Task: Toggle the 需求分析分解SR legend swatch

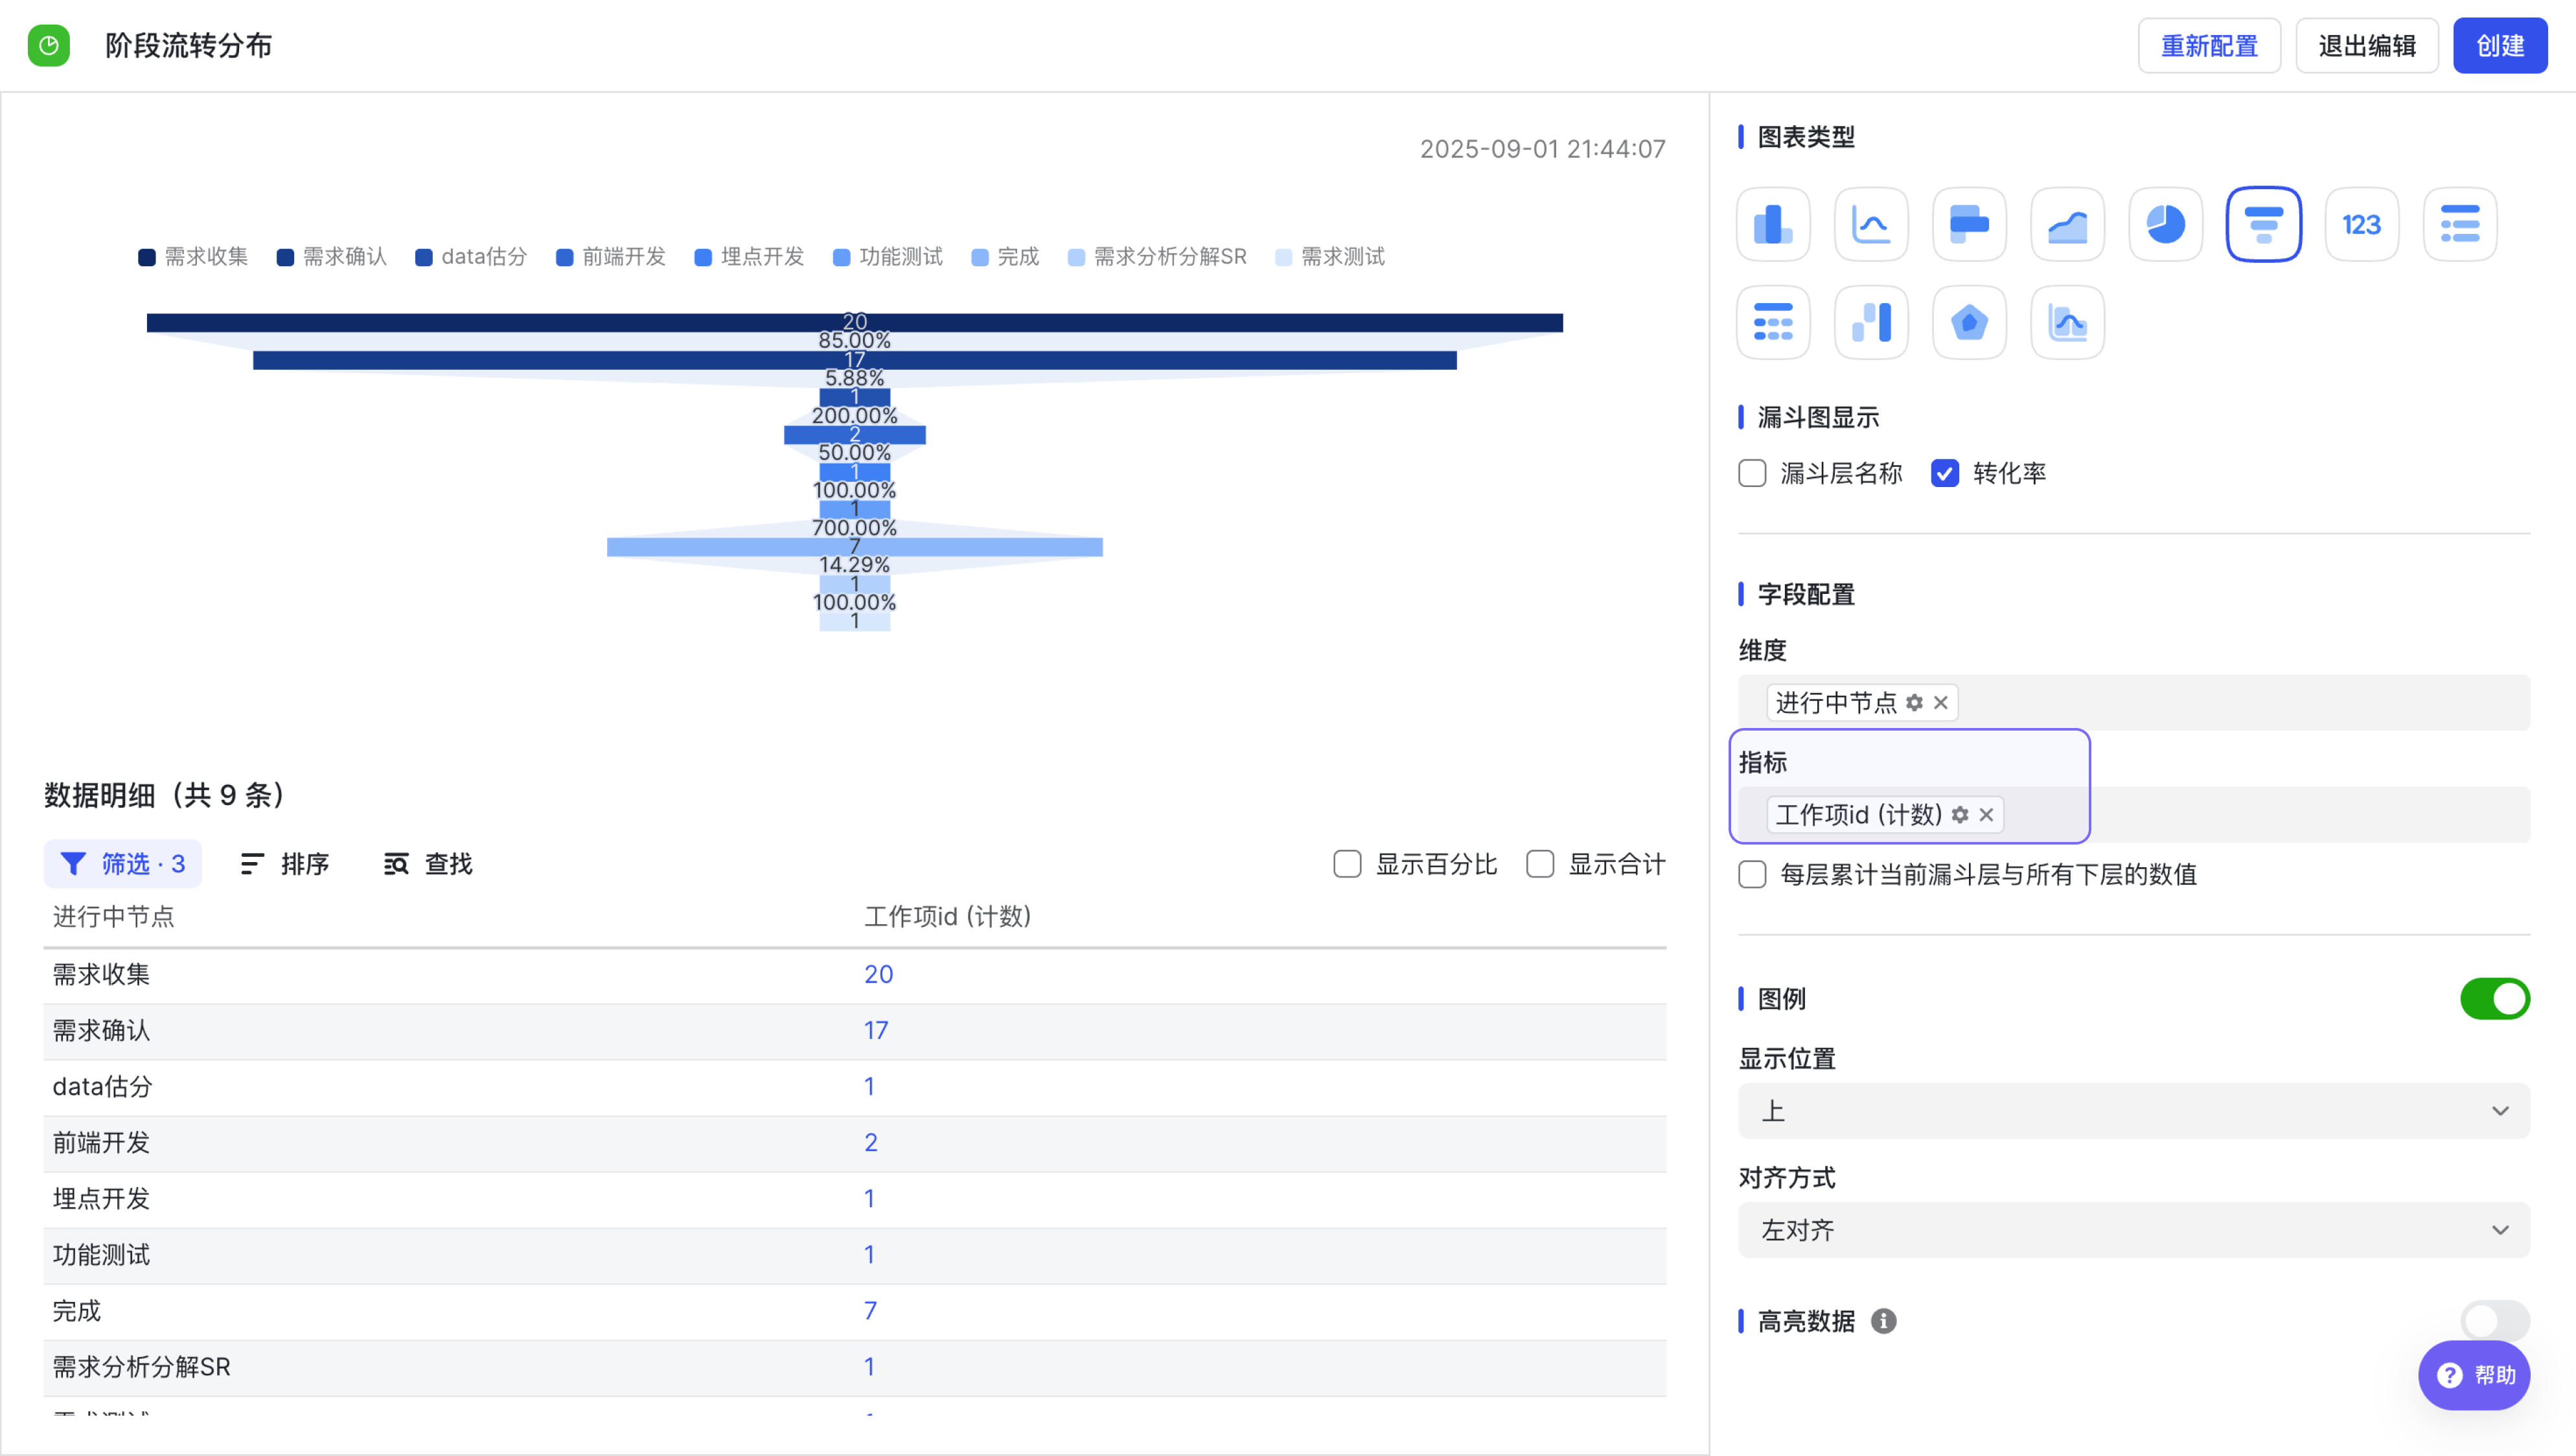Action: pyautogui.click(x=1077, y=257)
